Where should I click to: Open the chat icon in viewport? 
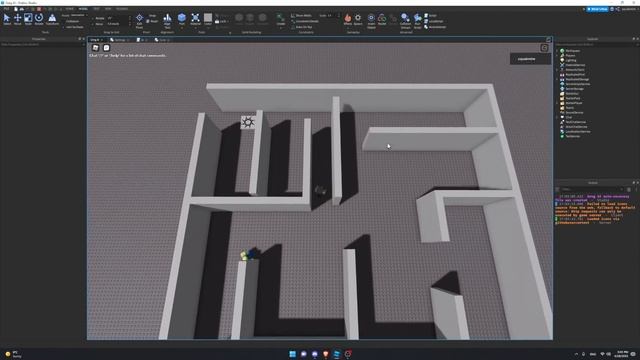click(107, 48)
